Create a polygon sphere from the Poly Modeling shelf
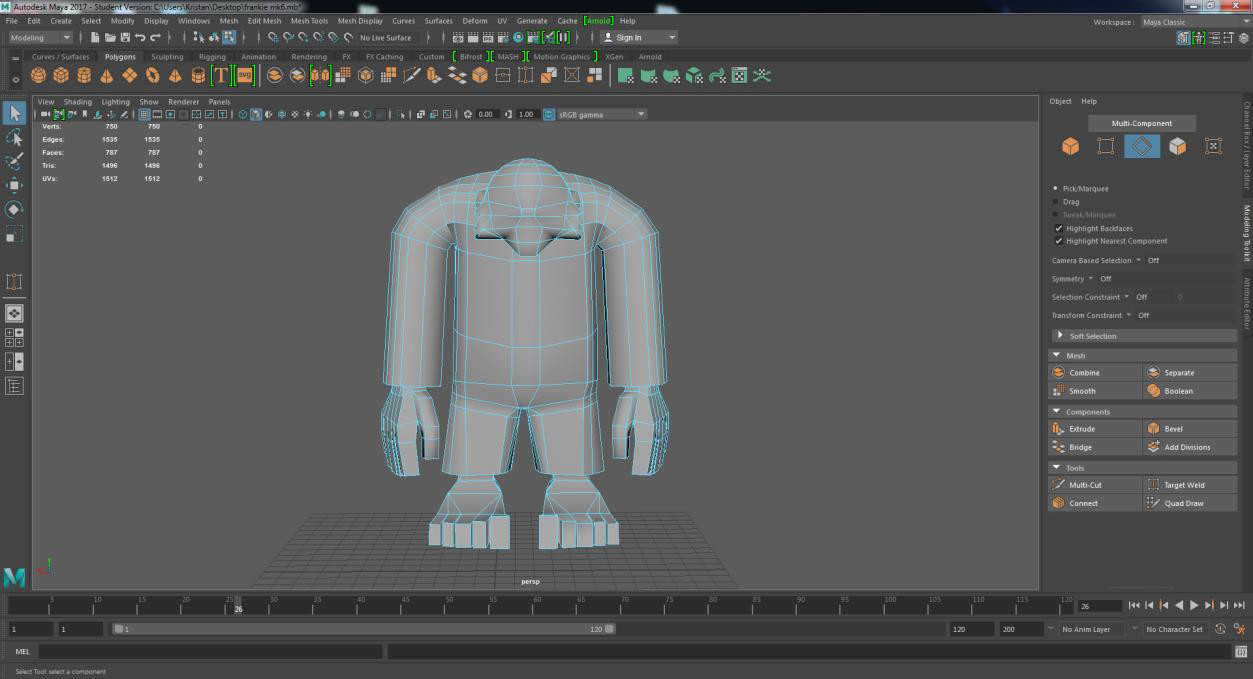 pos(38,74)
